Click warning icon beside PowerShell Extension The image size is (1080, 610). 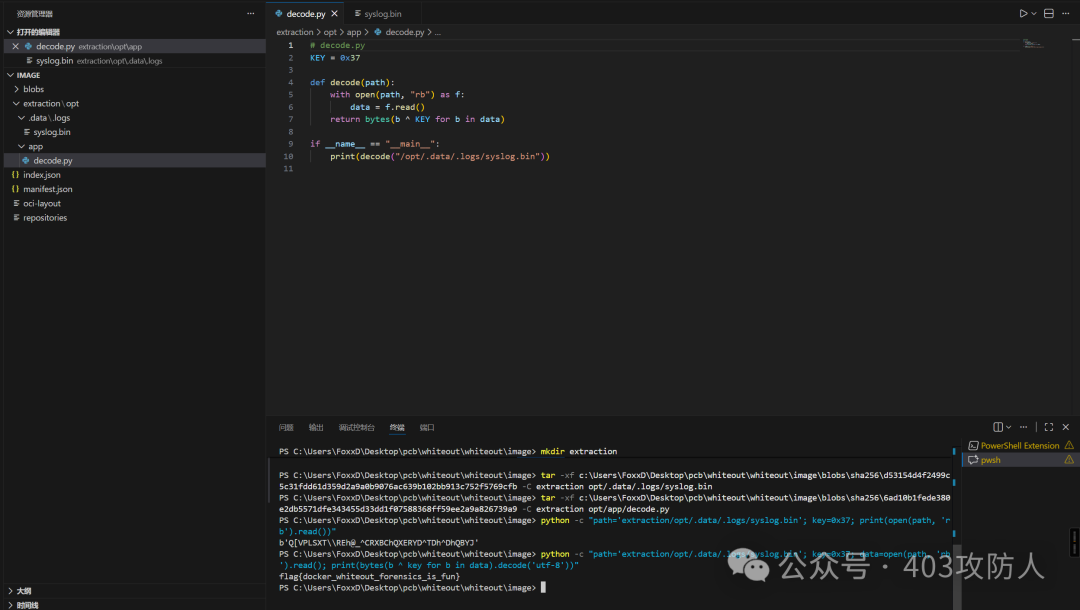click(x=1069, y=446)
